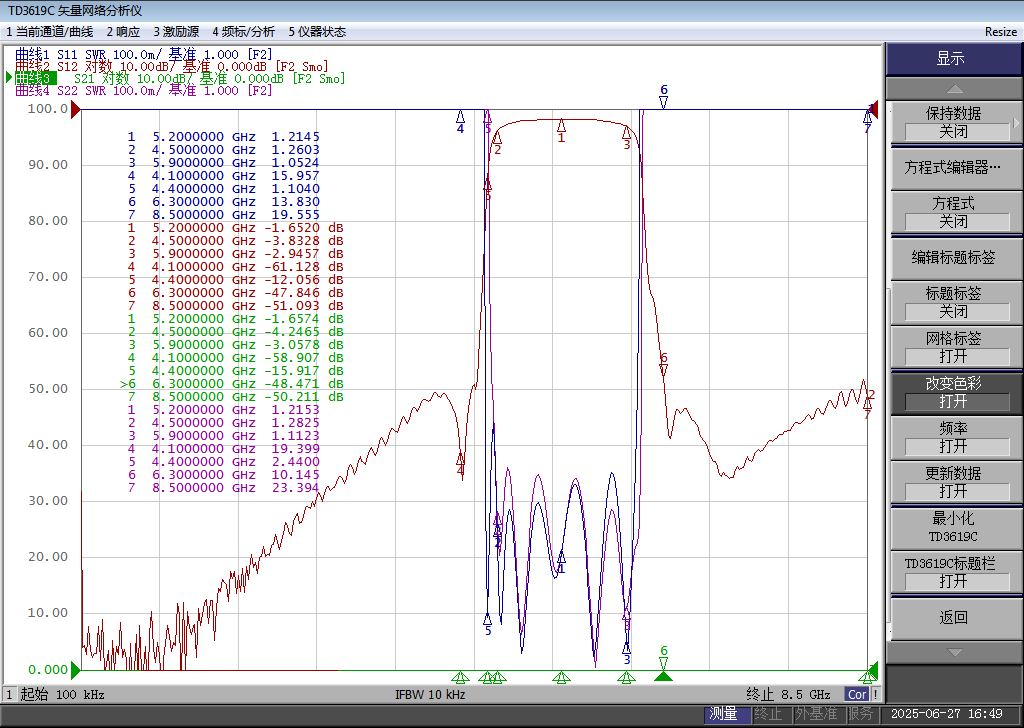Toggle the 频率 display softkey
1024x728 pixels.
coord(953,437)
